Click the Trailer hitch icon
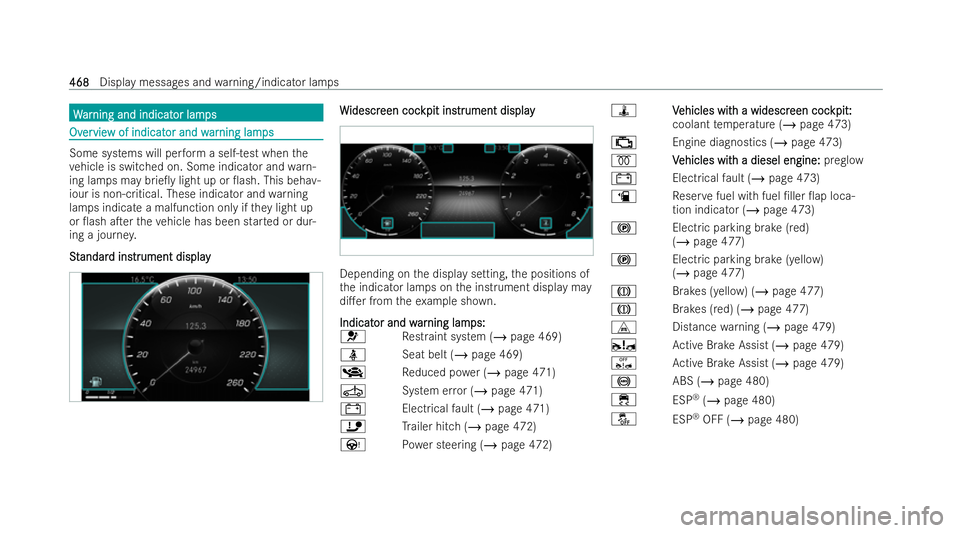The height and width of the screenshot is (533, 960). tap(353, 426)
